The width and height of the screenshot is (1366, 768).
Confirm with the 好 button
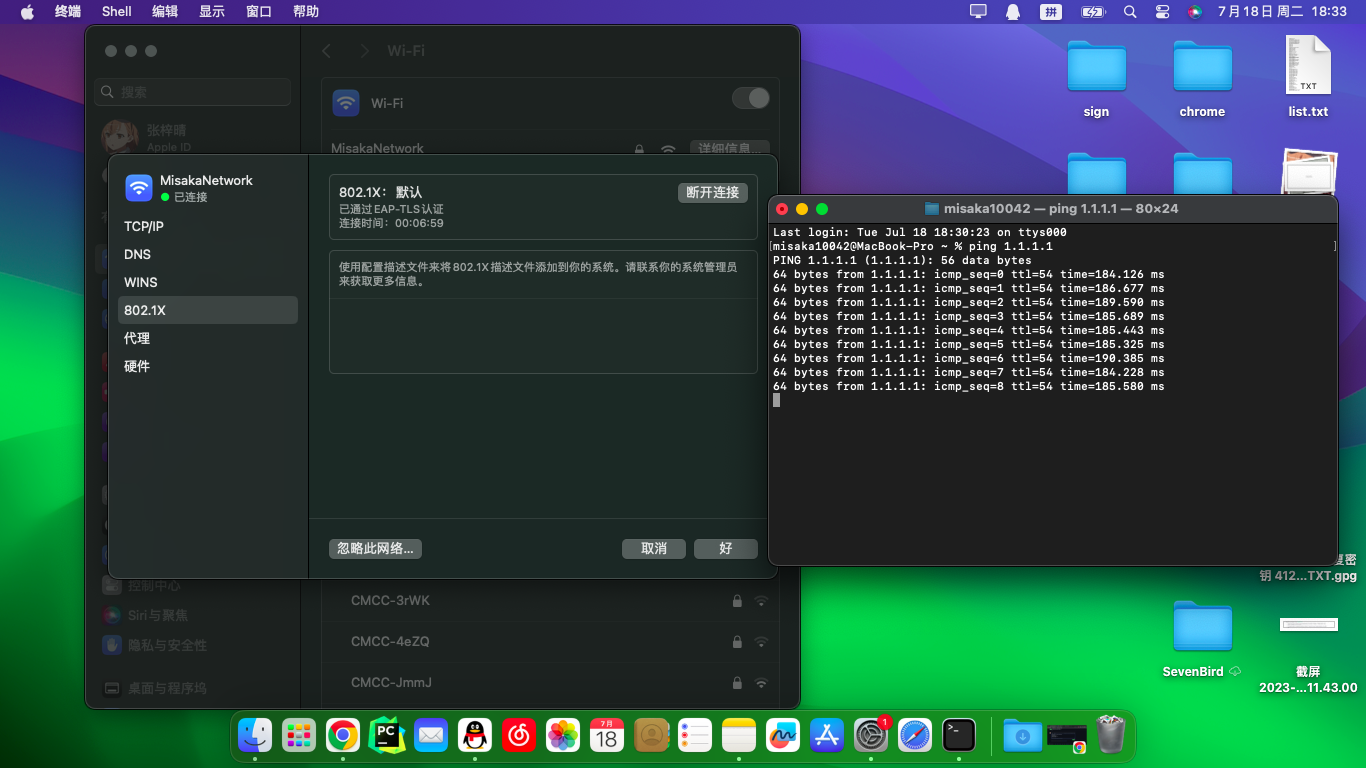pyautogui.click(x=726, y=548)
